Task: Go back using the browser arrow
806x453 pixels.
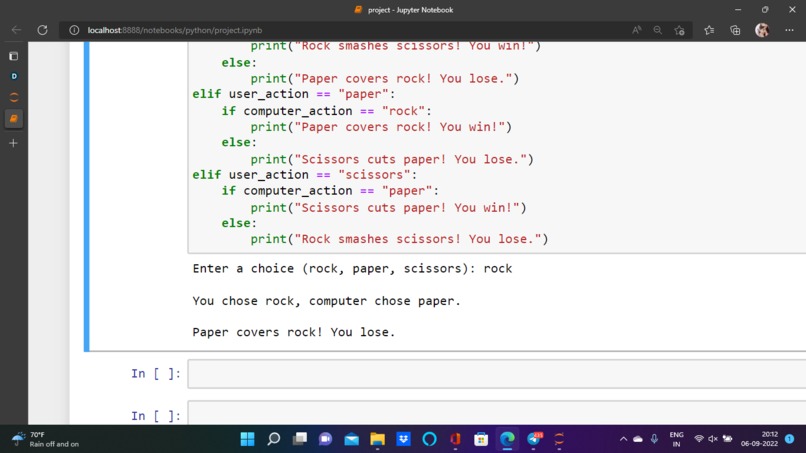Action: 16,30
